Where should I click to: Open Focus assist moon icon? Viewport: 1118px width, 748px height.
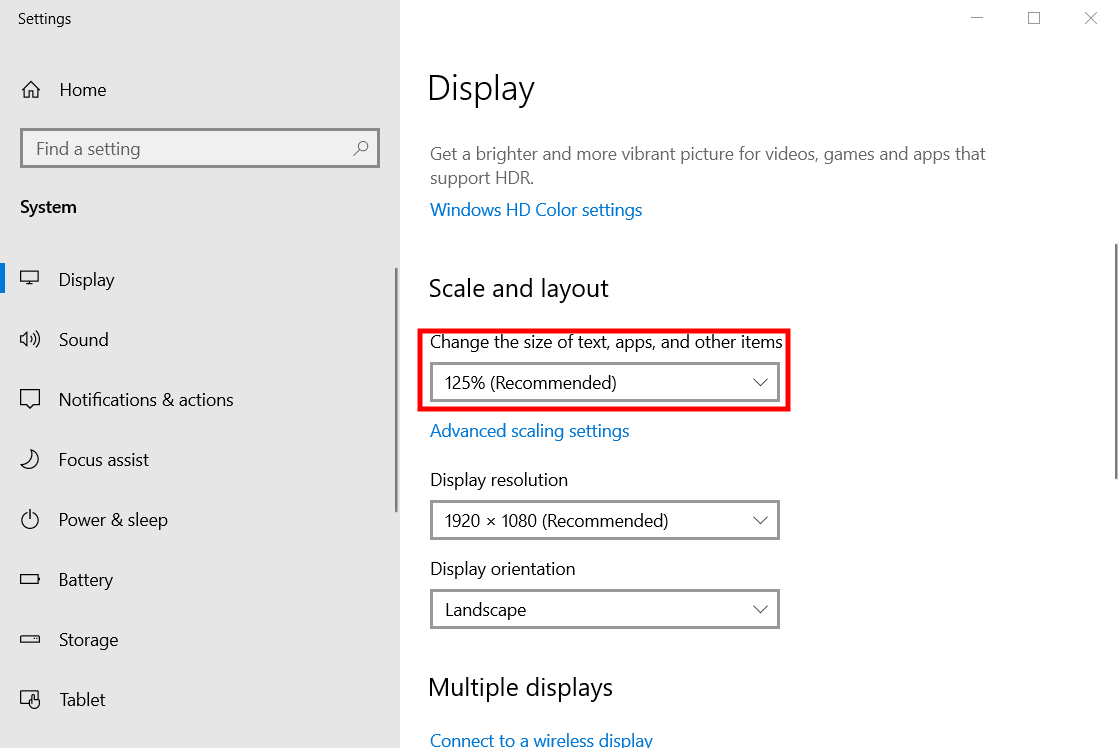point(30,459)
